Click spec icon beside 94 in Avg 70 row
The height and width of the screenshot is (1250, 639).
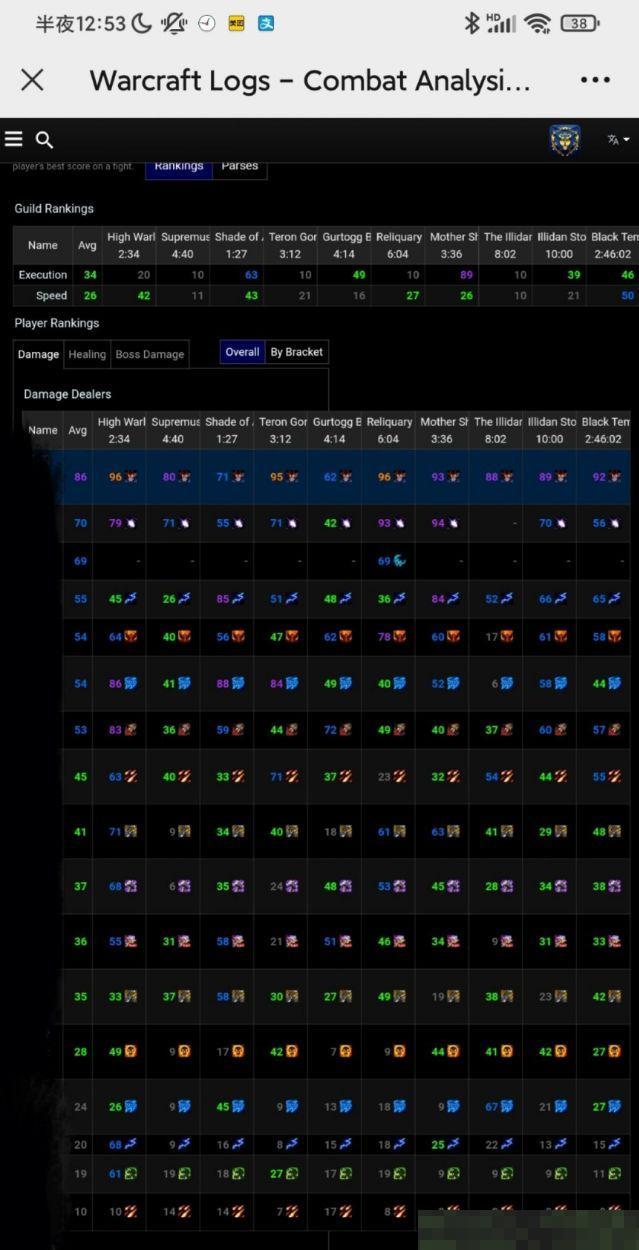(x=453, y=523)
